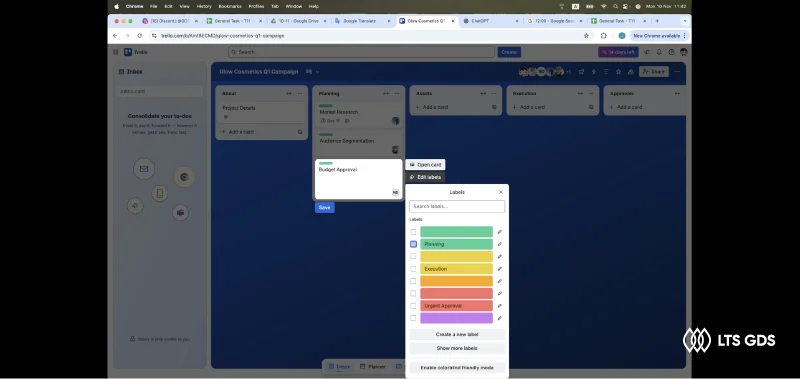Edit the purple label with its pencil icon
This screenshot has height=379, width=800.
[x=500, y=318]
